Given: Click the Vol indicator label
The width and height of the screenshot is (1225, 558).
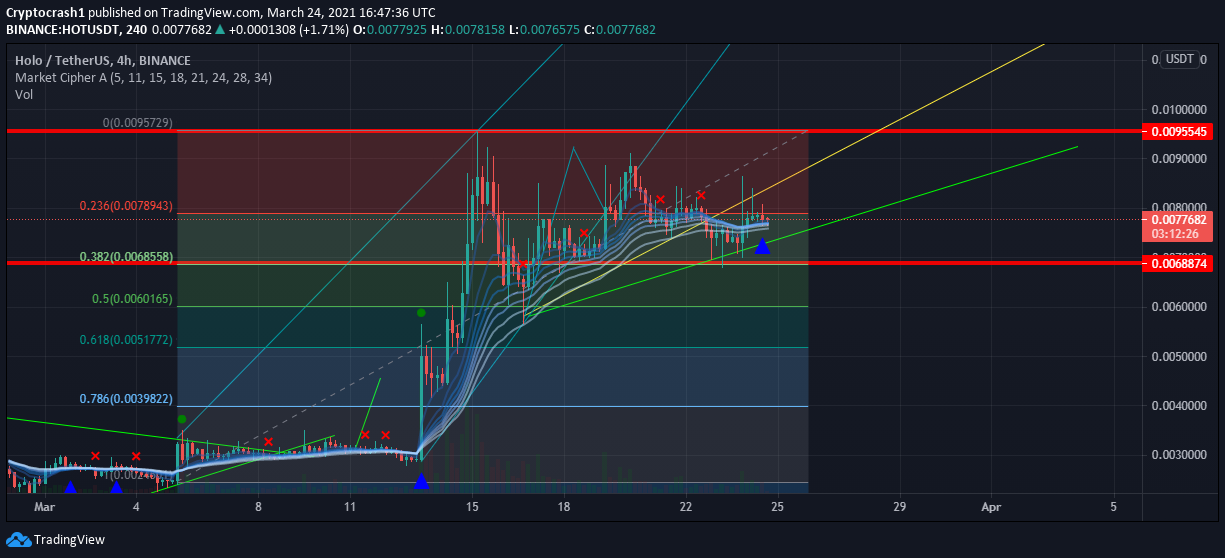Looking at the screenshot, I should coord(23,94).
